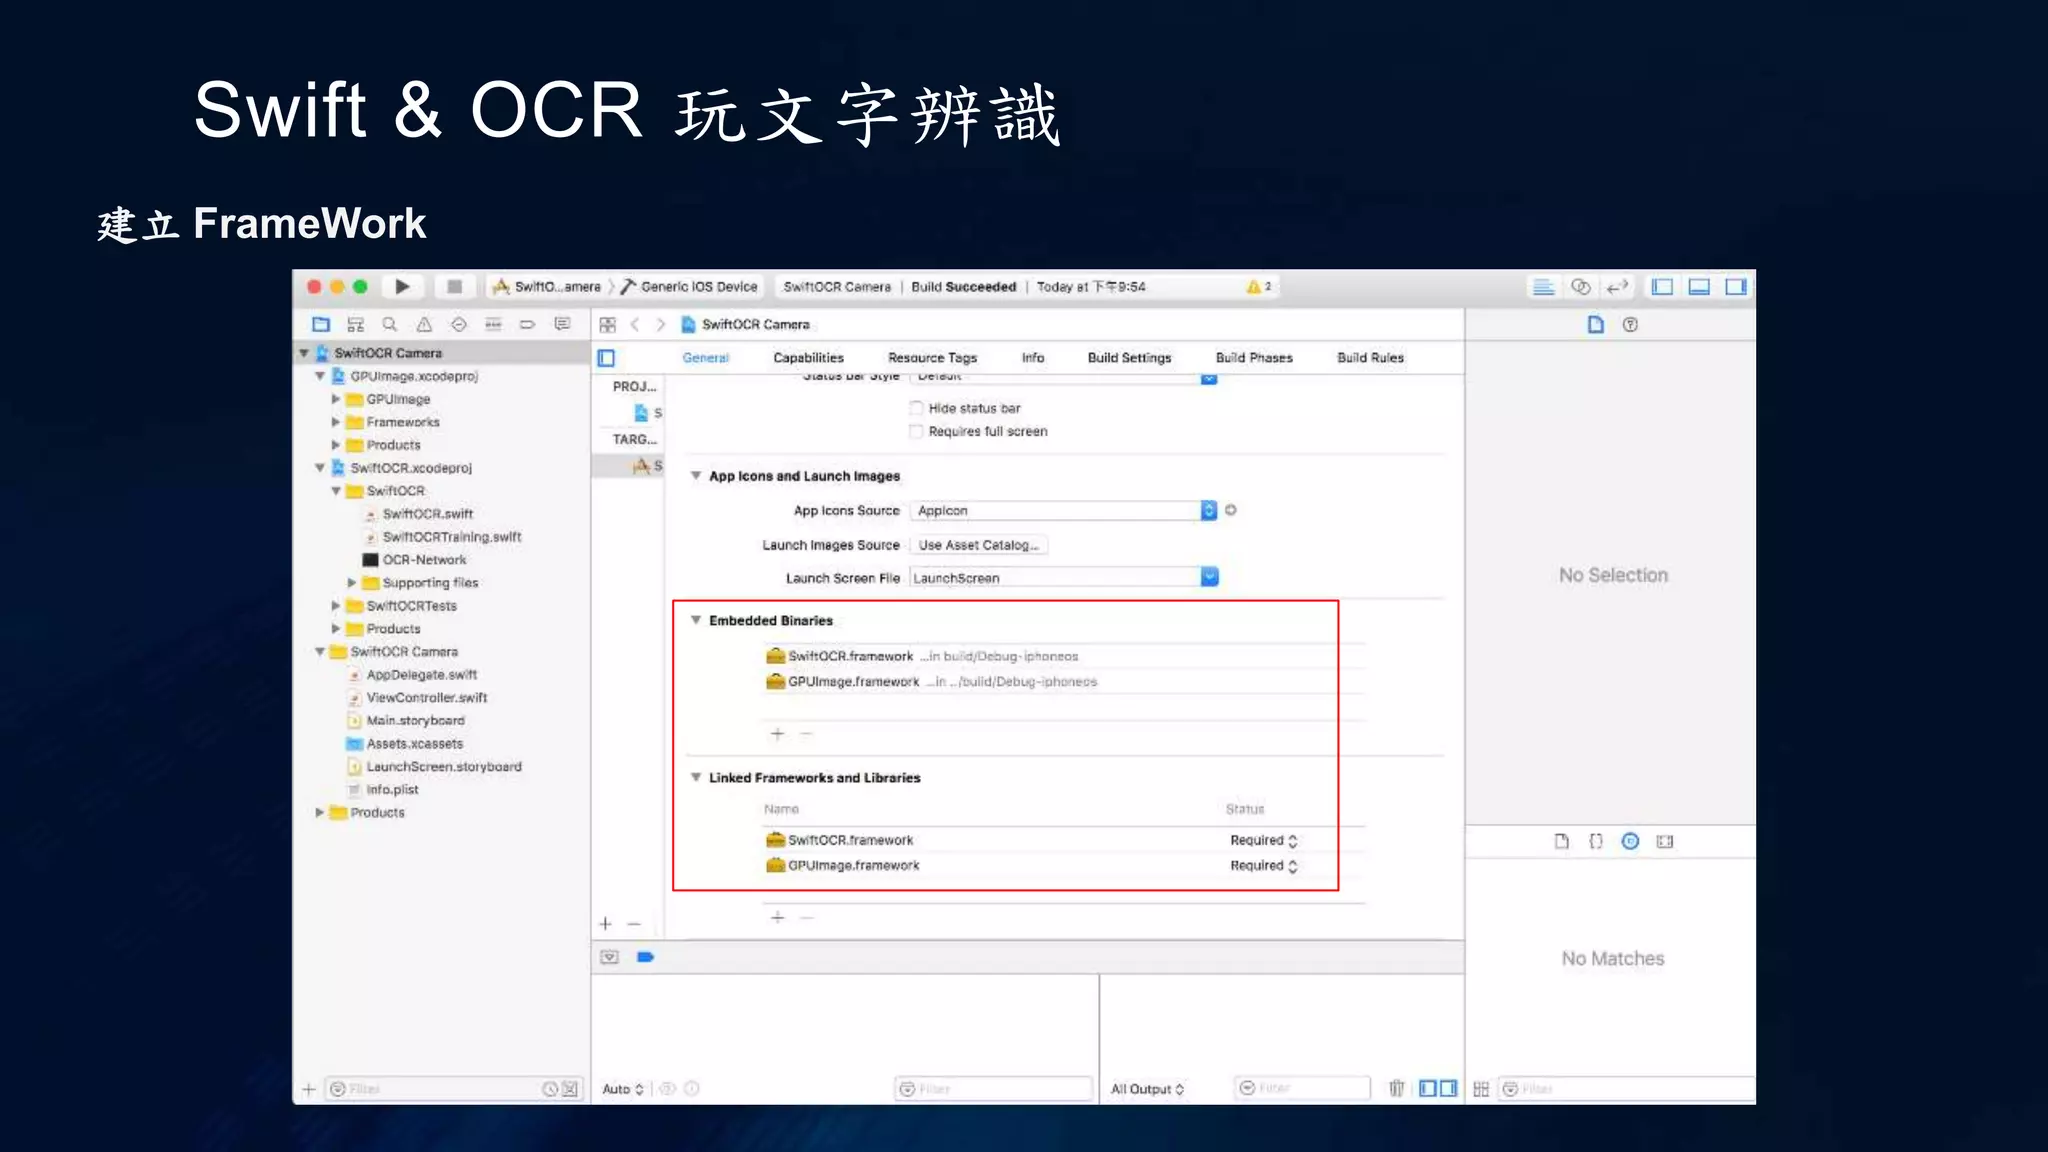The width and height of the screenshot is (2048, 1152).
Task: Switch to the Build Rules tab
Action: tap(1370, 358)
